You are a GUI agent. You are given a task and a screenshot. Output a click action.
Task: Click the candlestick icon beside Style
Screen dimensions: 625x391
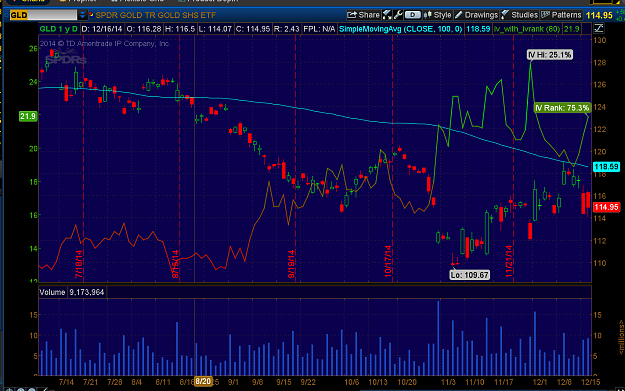[x=428, y=15]
